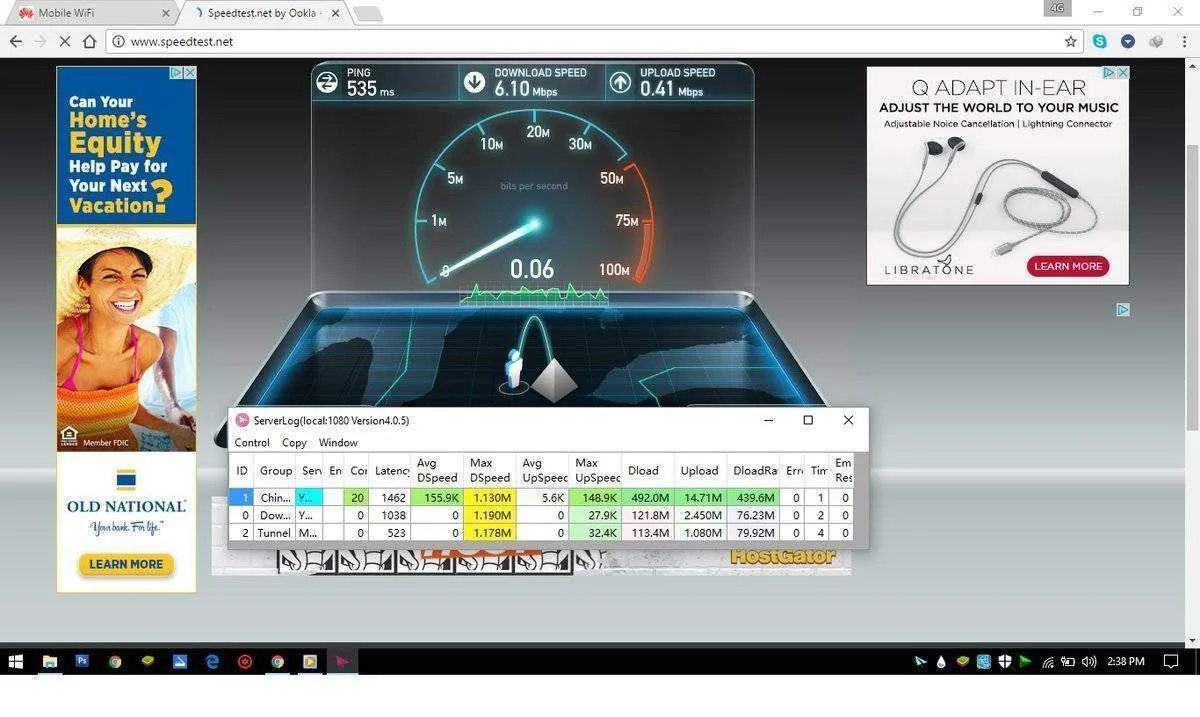Click the 2:38 PM clock
Screen dimensions: 1200x717
[x=1126, y=661]
